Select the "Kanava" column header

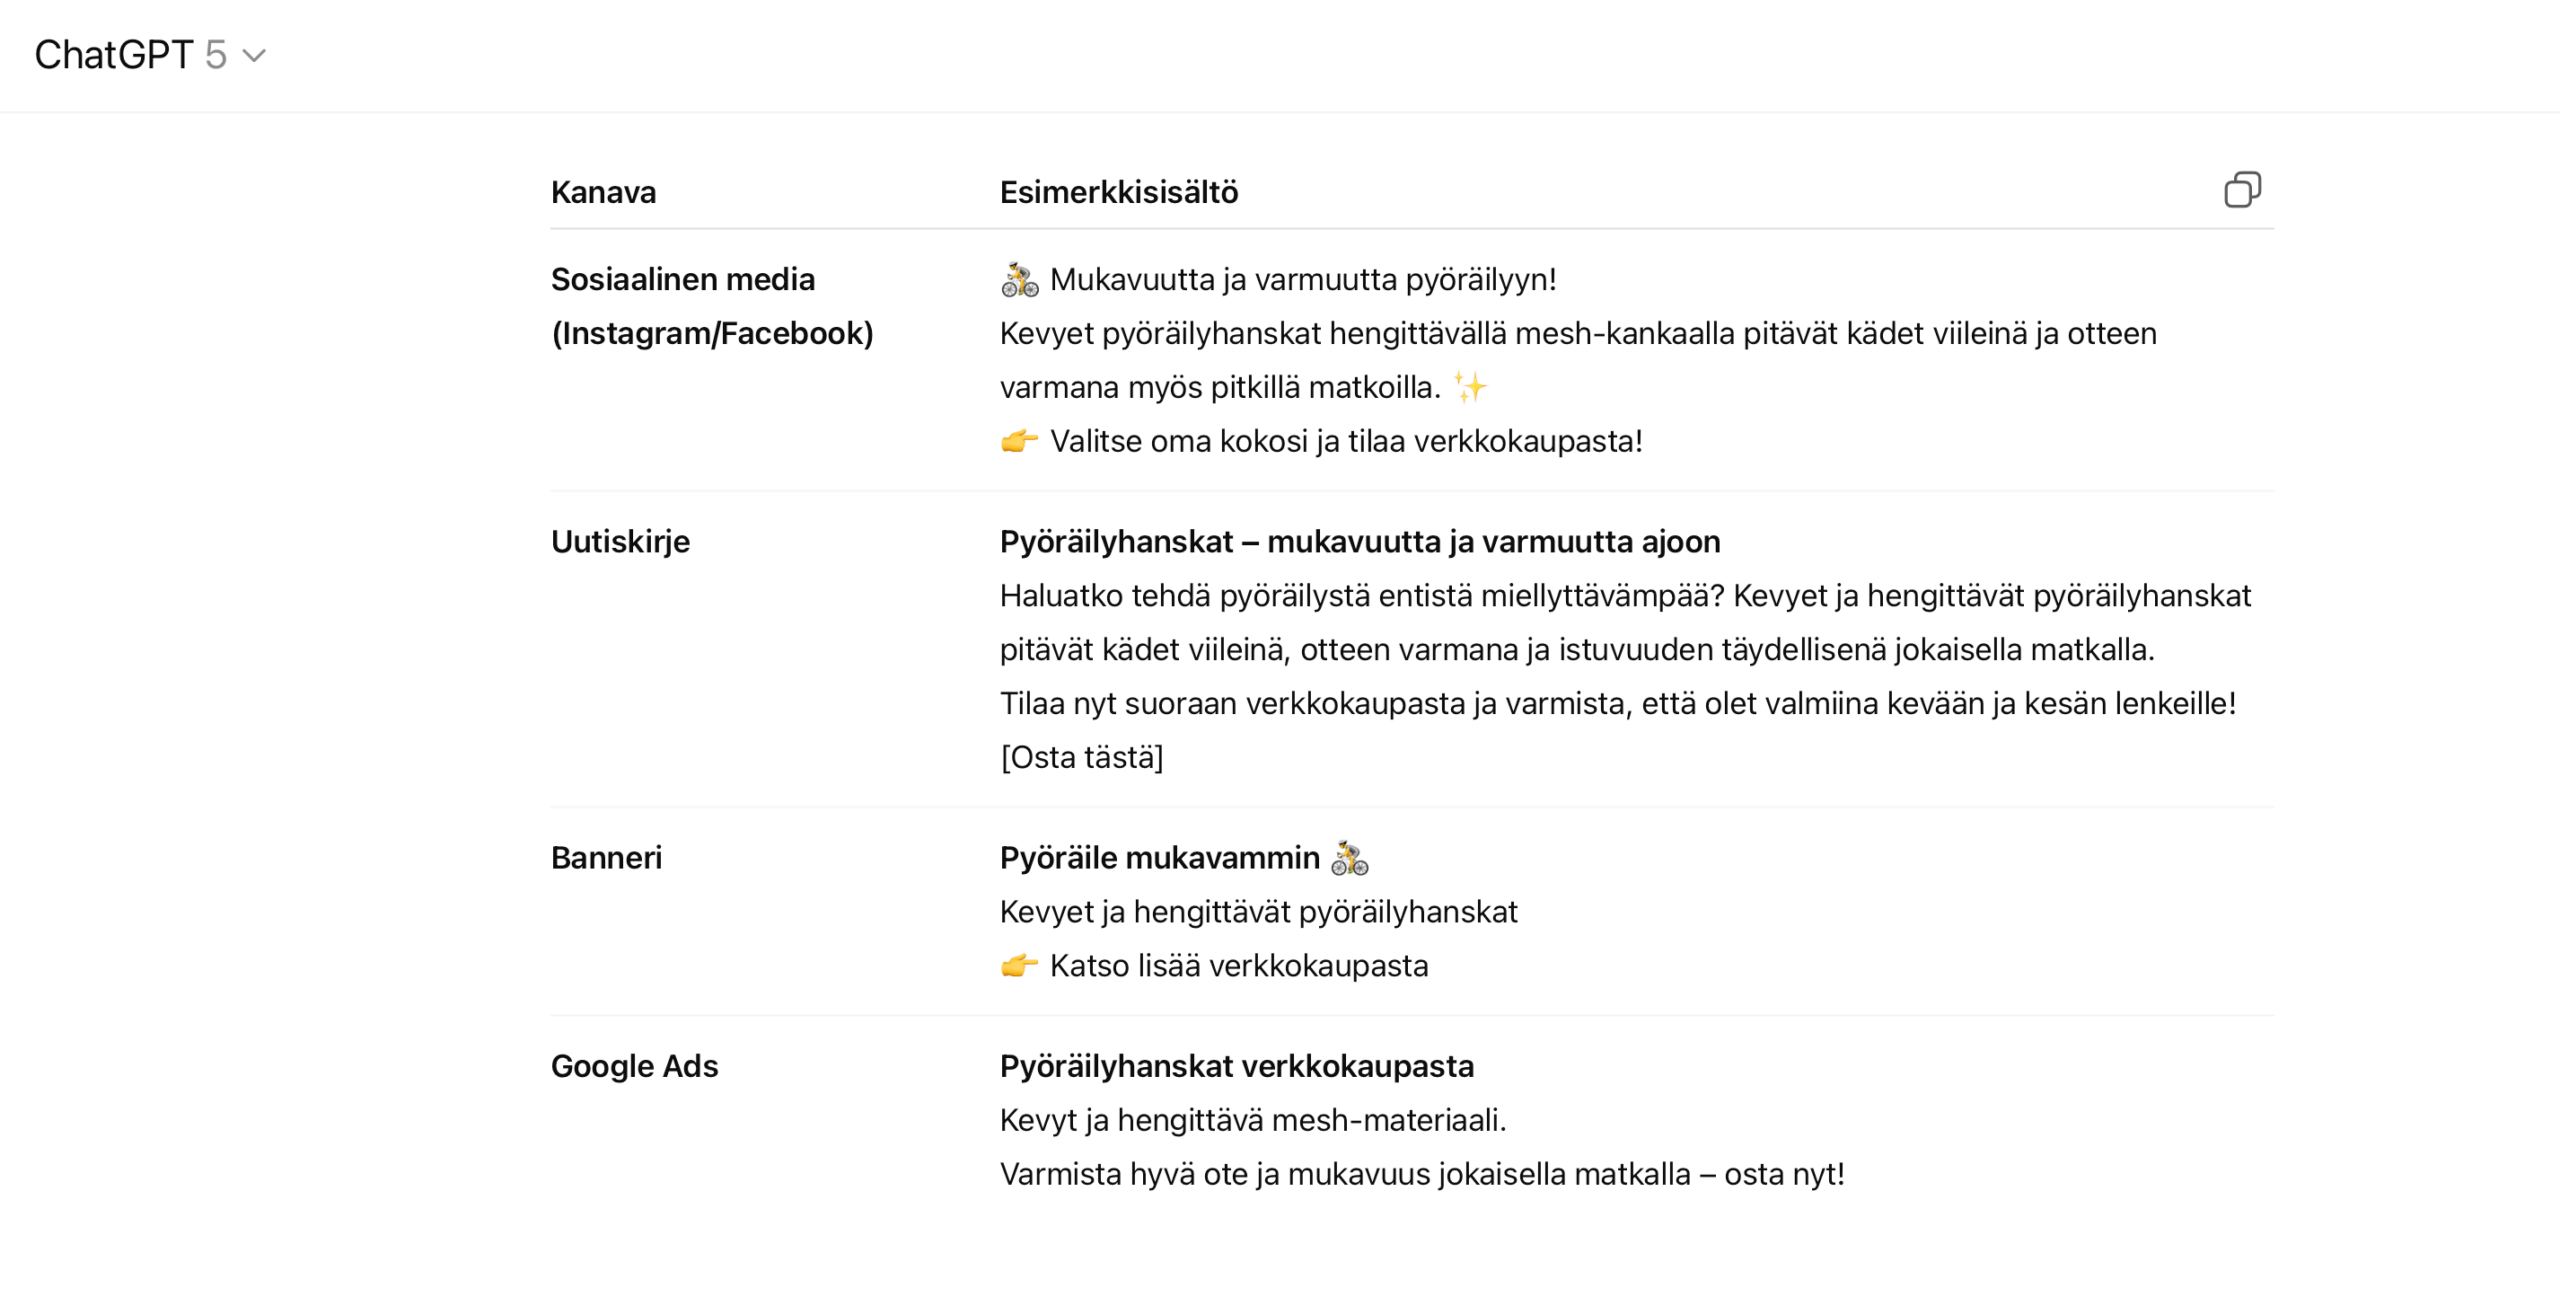603,192
